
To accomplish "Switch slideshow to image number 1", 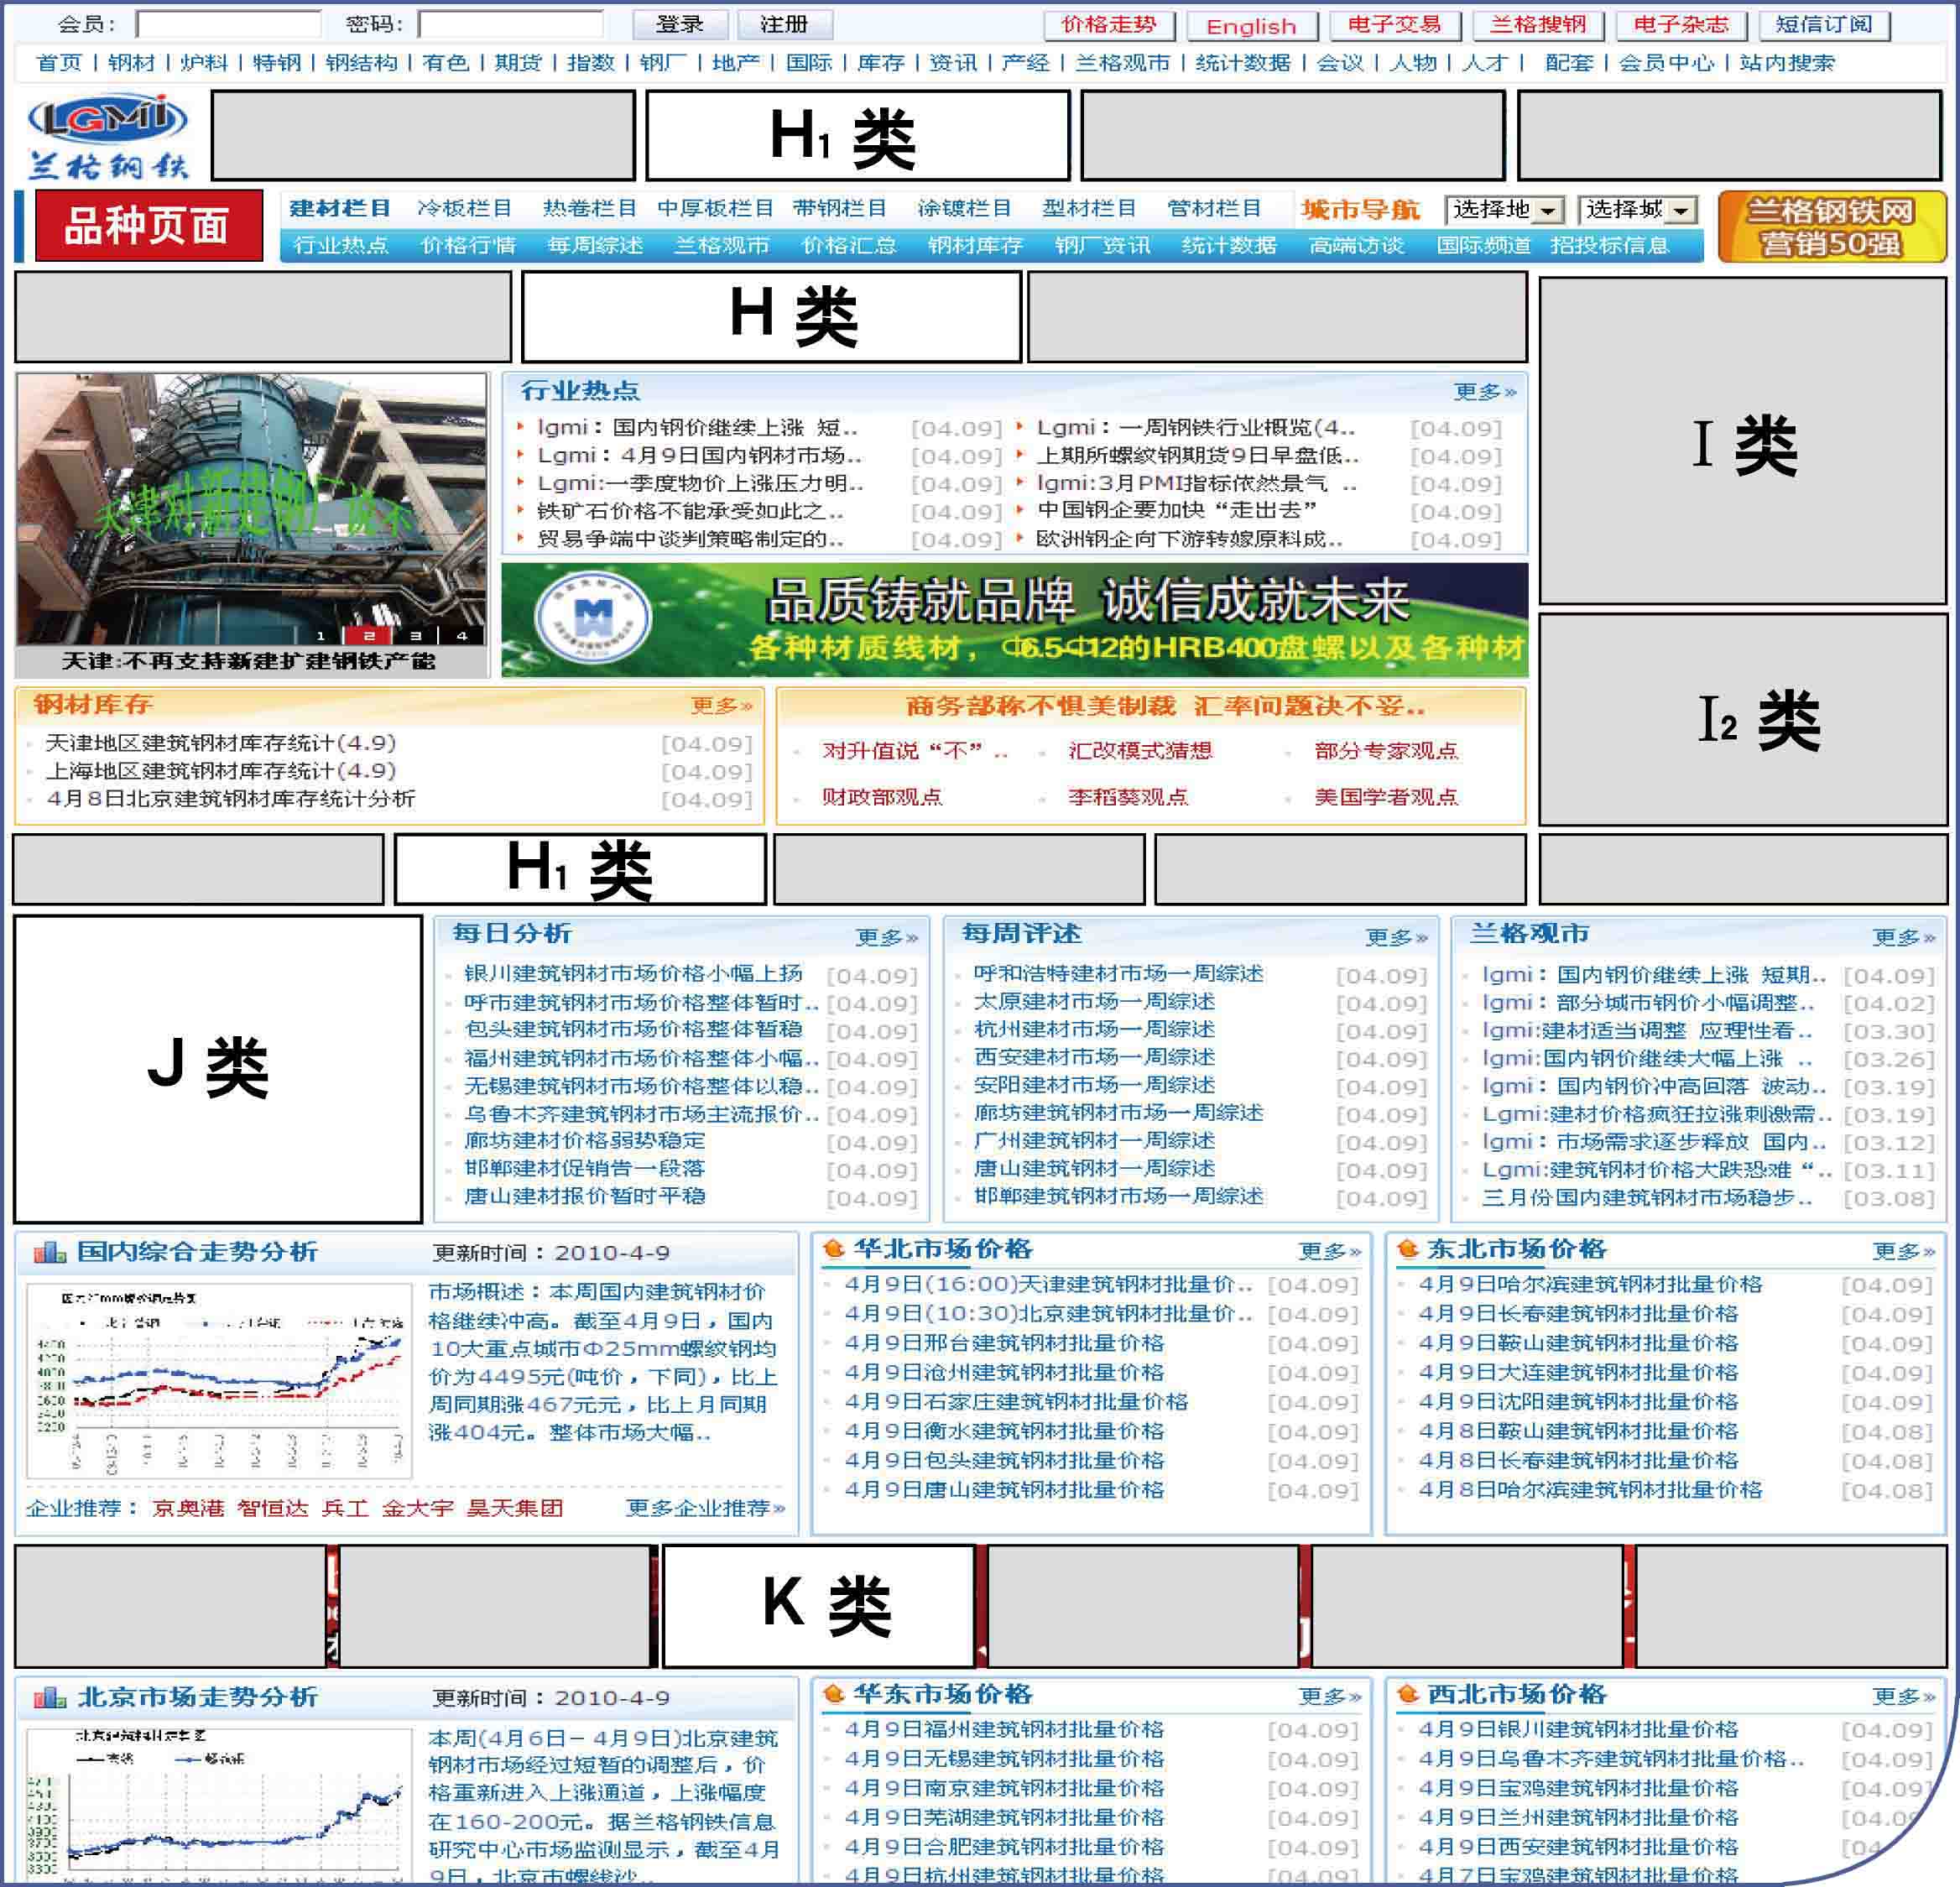I will 321,635.
